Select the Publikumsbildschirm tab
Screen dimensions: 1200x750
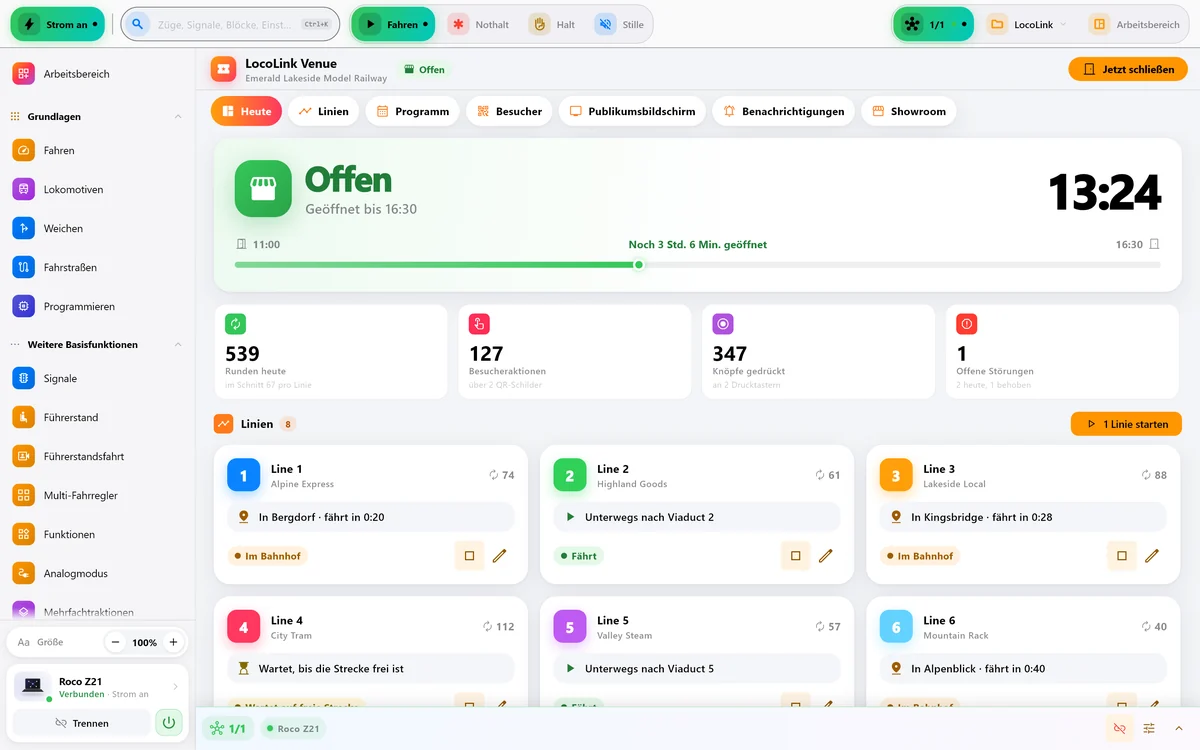[632, 111]
